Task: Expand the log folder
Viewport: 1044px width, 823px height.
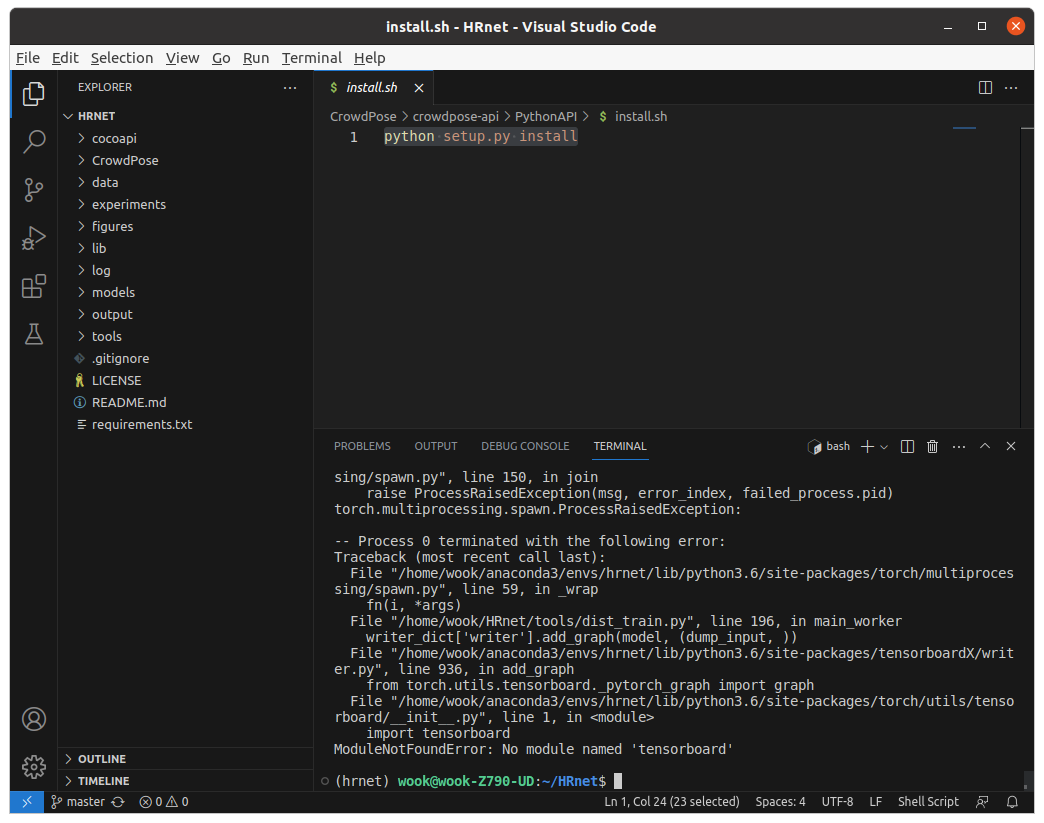Action: click(185, 270)
